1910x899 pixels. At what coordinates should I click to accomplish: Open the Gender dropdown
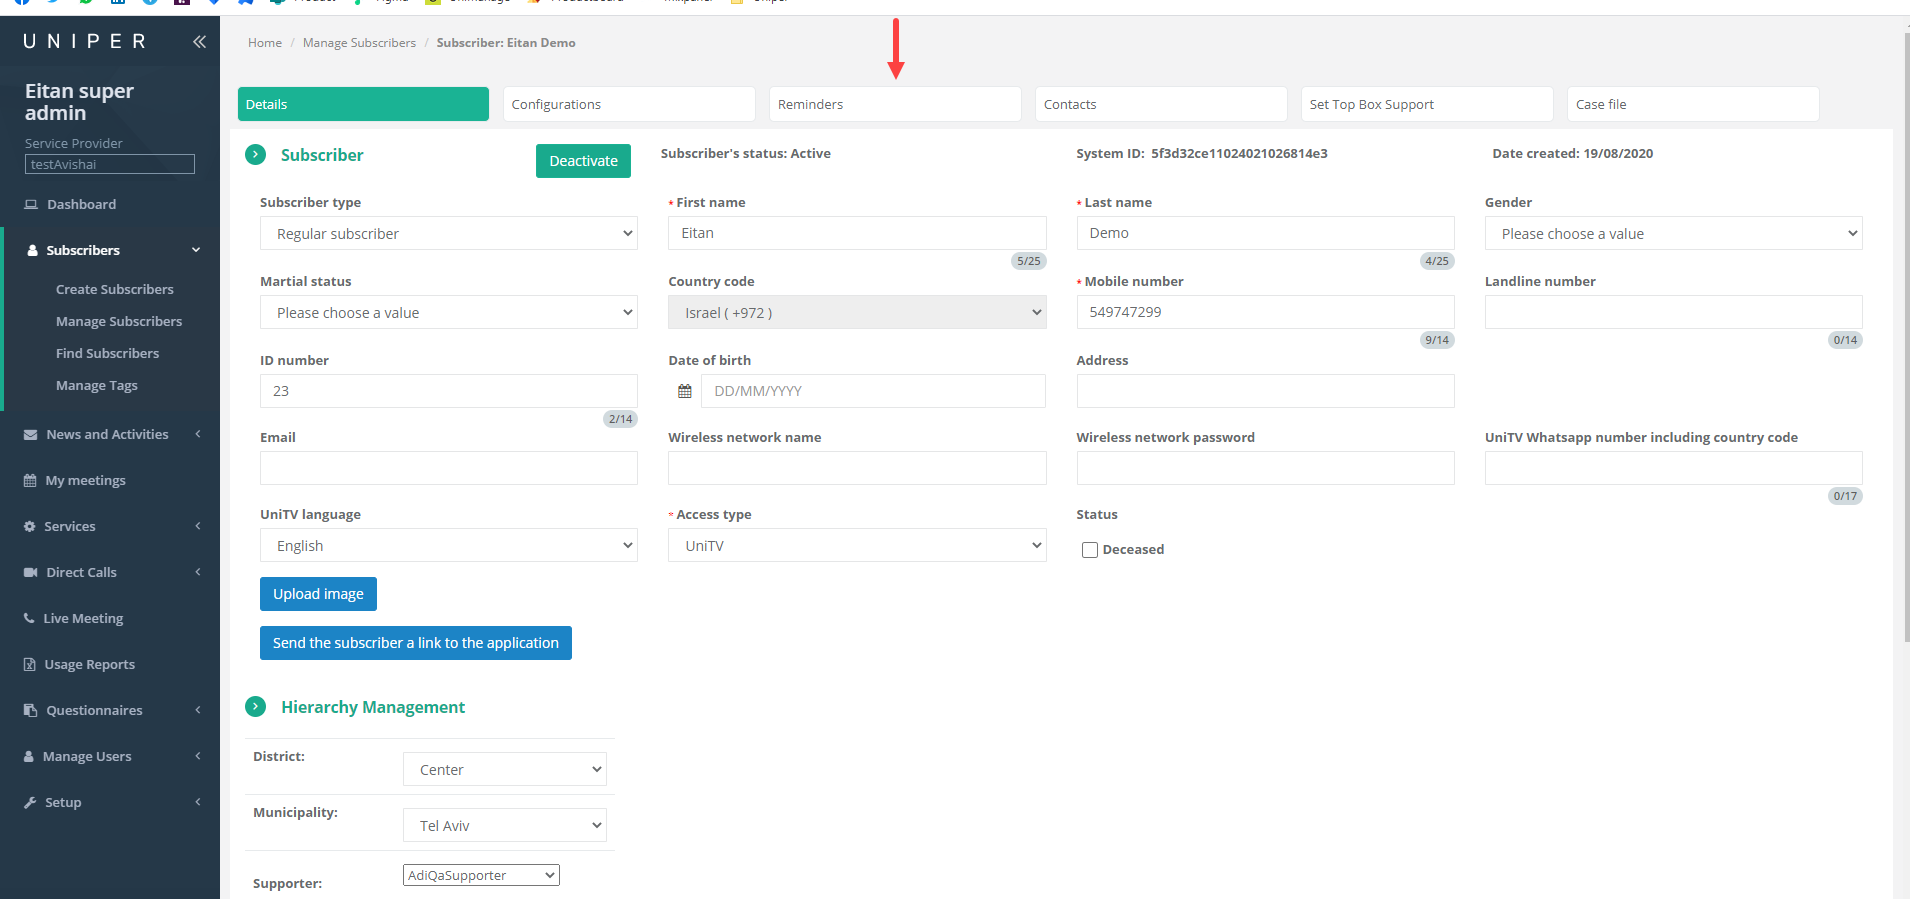tap(1672, 234)
